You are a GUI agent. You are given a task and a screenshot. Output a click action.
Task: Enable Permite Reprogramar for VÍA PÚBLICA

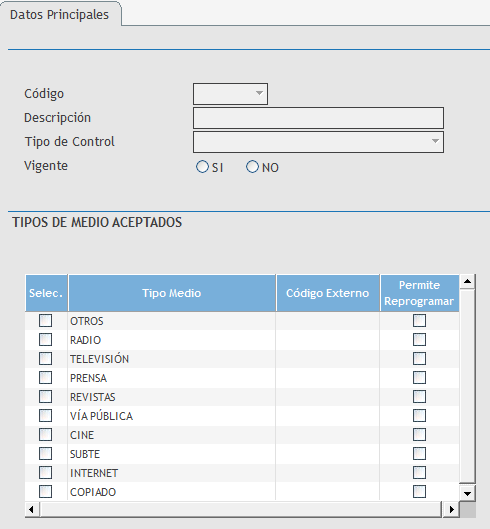click(x=419, y=416)
